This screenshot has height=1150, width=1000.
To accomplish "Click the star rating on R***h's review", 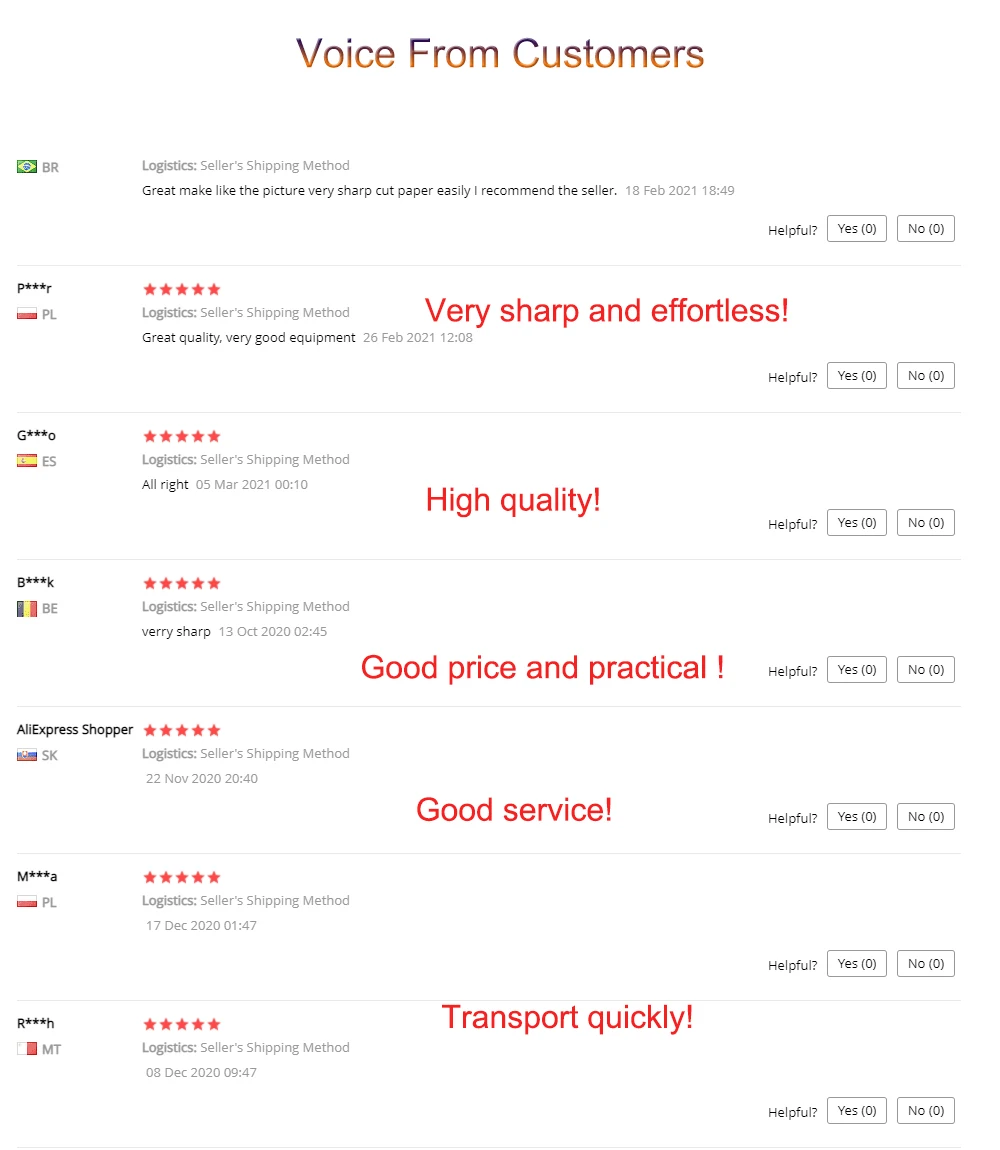I will [x=182, y=1024].
